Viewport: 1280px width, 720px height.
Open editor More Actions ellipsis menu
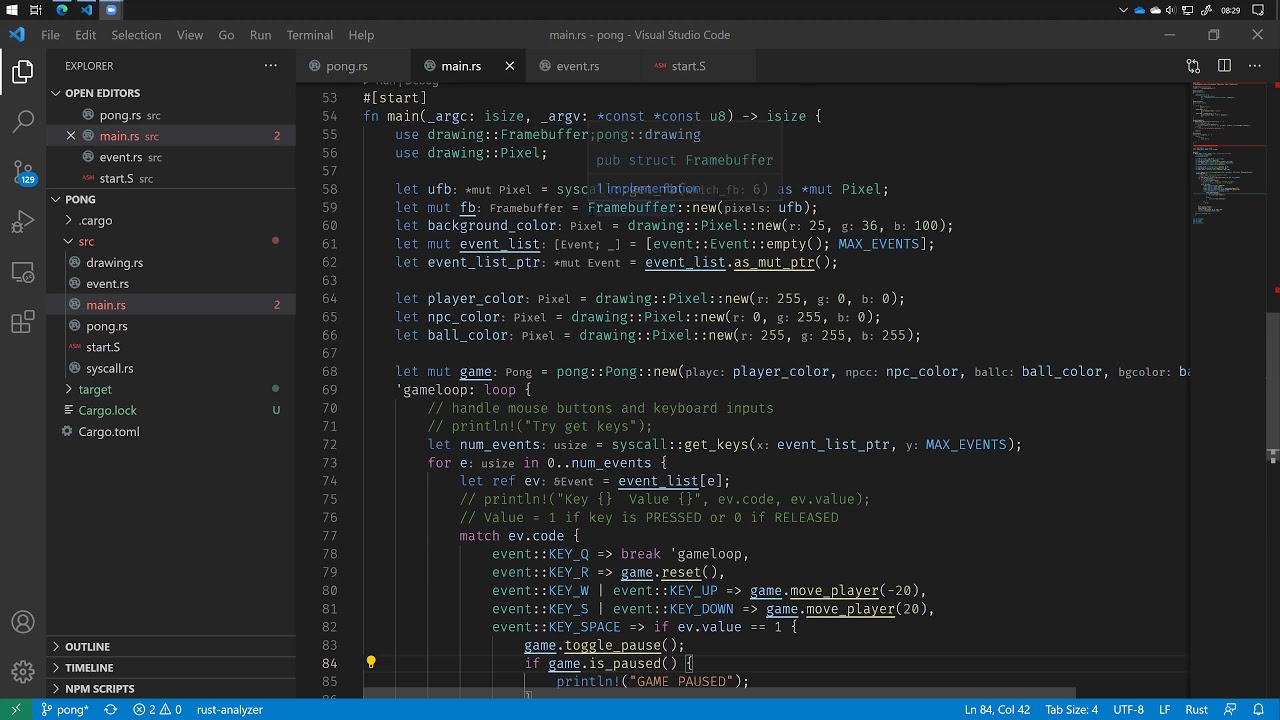[x=1255, y=66]
